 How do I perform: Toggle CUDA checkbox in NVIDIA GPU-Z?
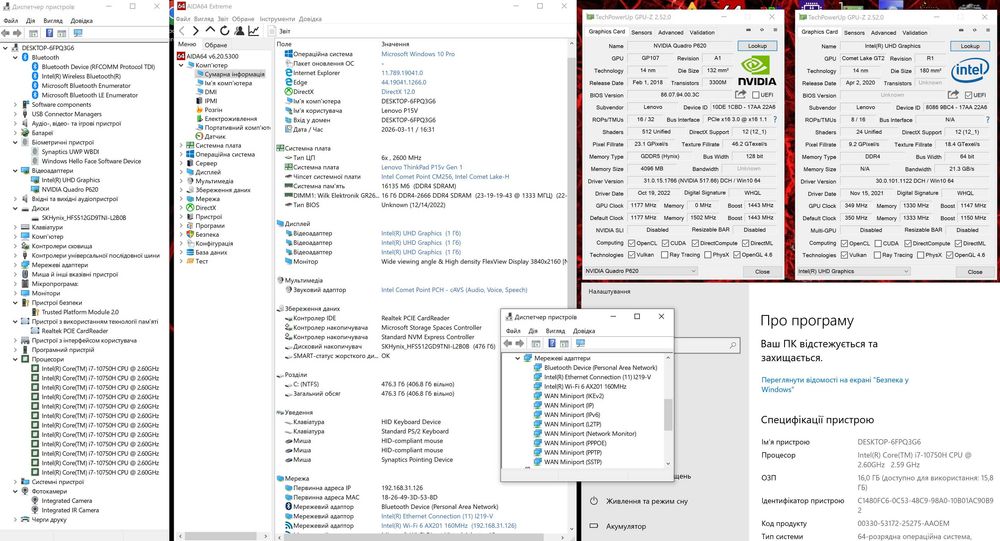pyautogui.click(x=665, y=243)
